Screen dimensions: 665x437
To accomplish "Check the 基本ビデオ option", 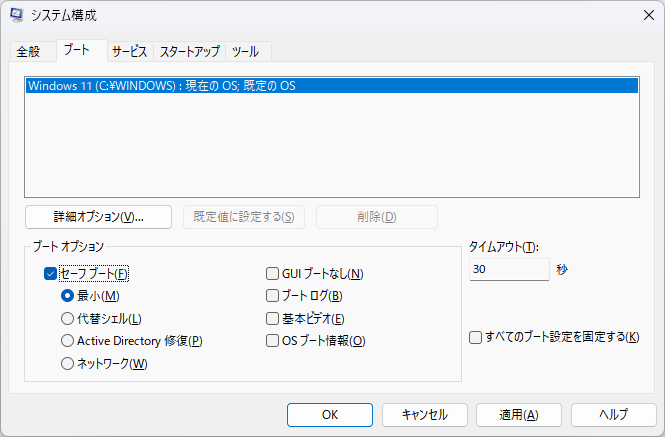I will pos(272,319).
